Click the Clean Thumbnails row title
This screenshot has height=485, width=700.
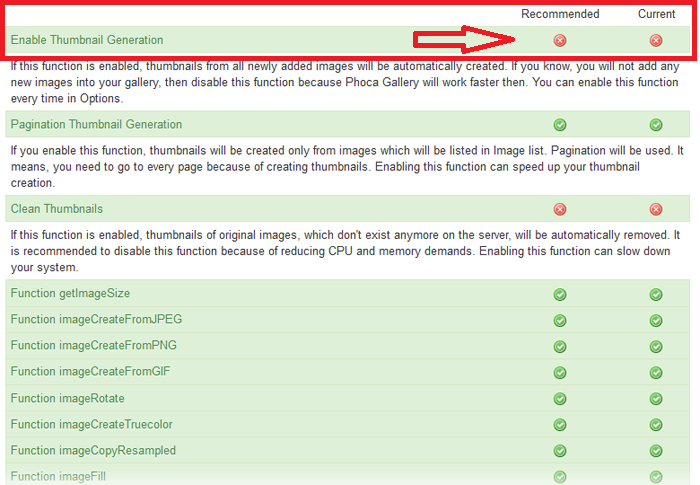pos(56,208)
